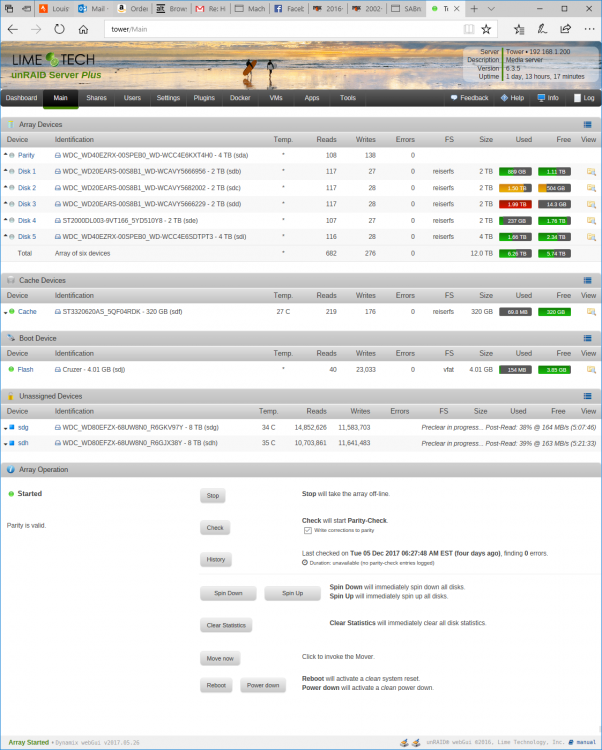Open the Disk 3 browse folder icon
602x750 pixels.
point(591,204)
